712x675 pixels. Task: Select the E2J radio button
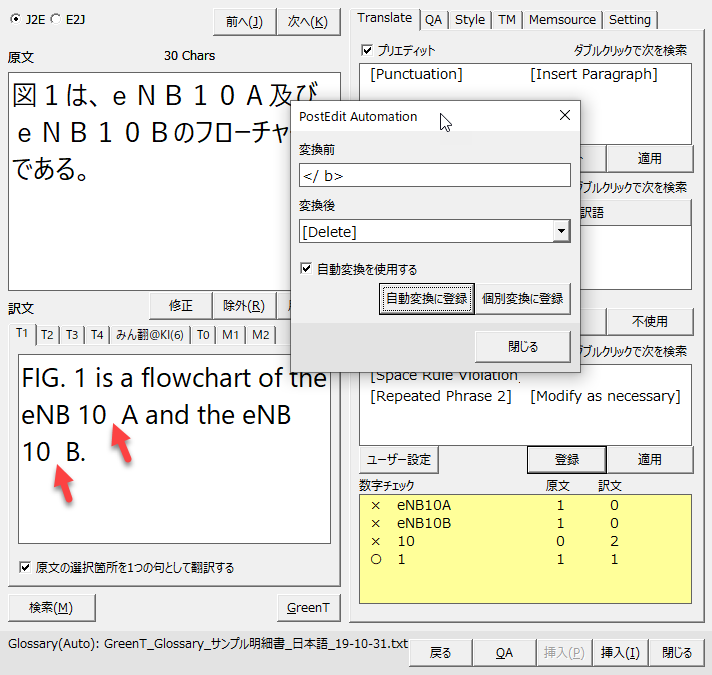tap(57, 19)
